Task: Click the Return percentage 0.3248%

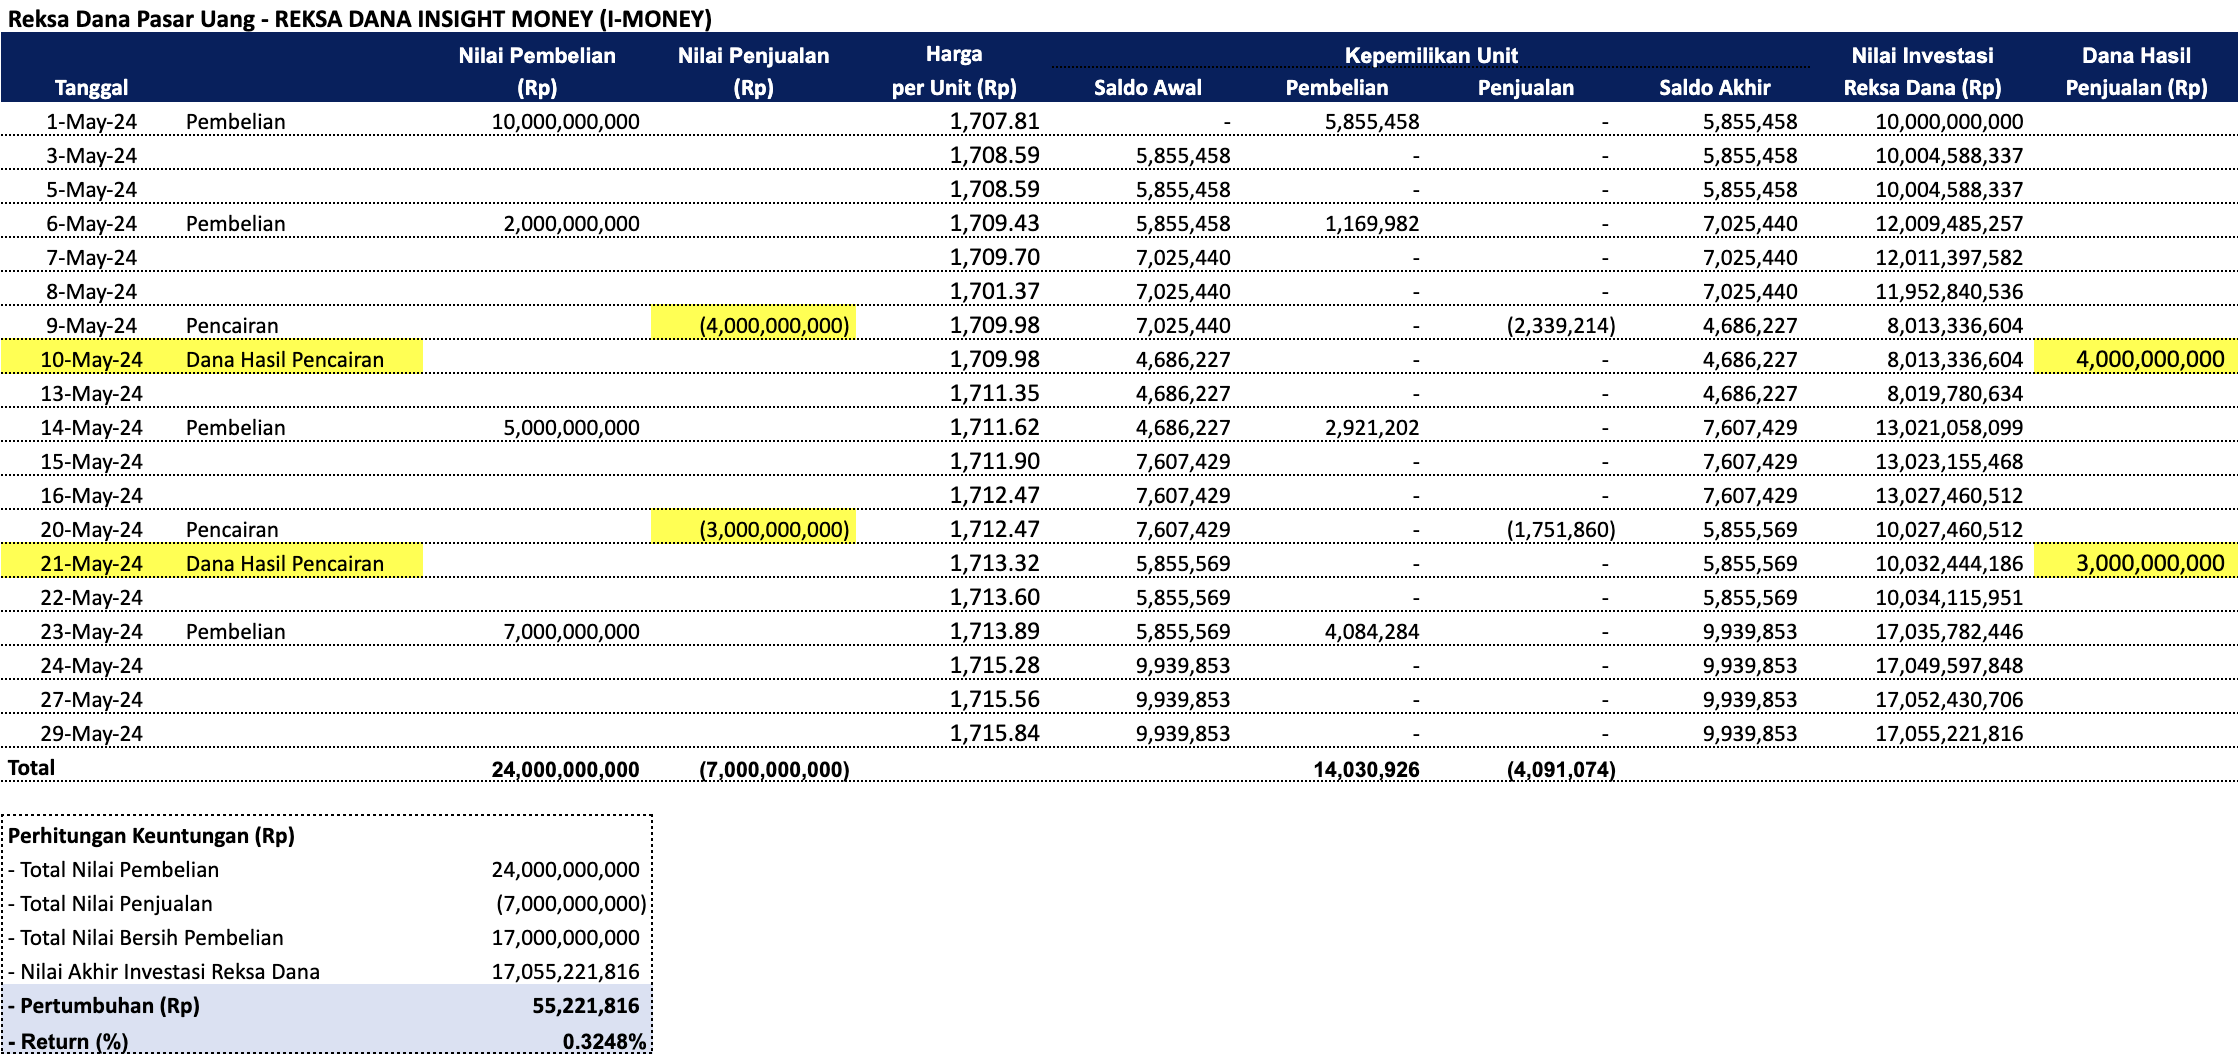Action: tap(604, 1042)
